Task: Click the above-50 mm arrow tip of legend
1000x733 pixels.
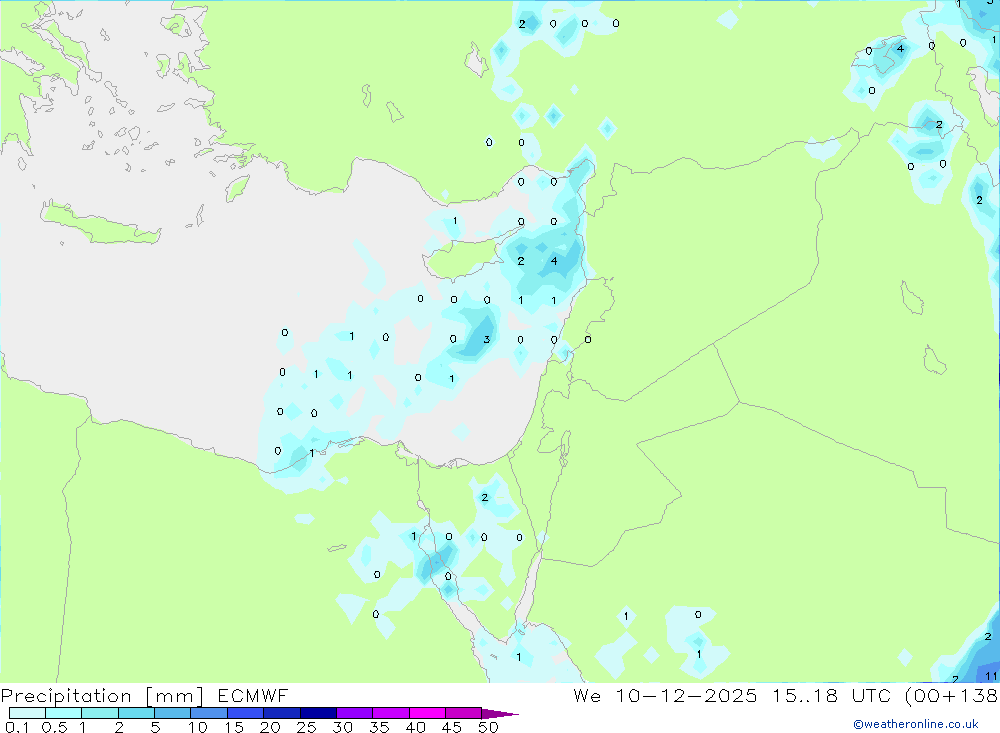Action: (499, 713)
